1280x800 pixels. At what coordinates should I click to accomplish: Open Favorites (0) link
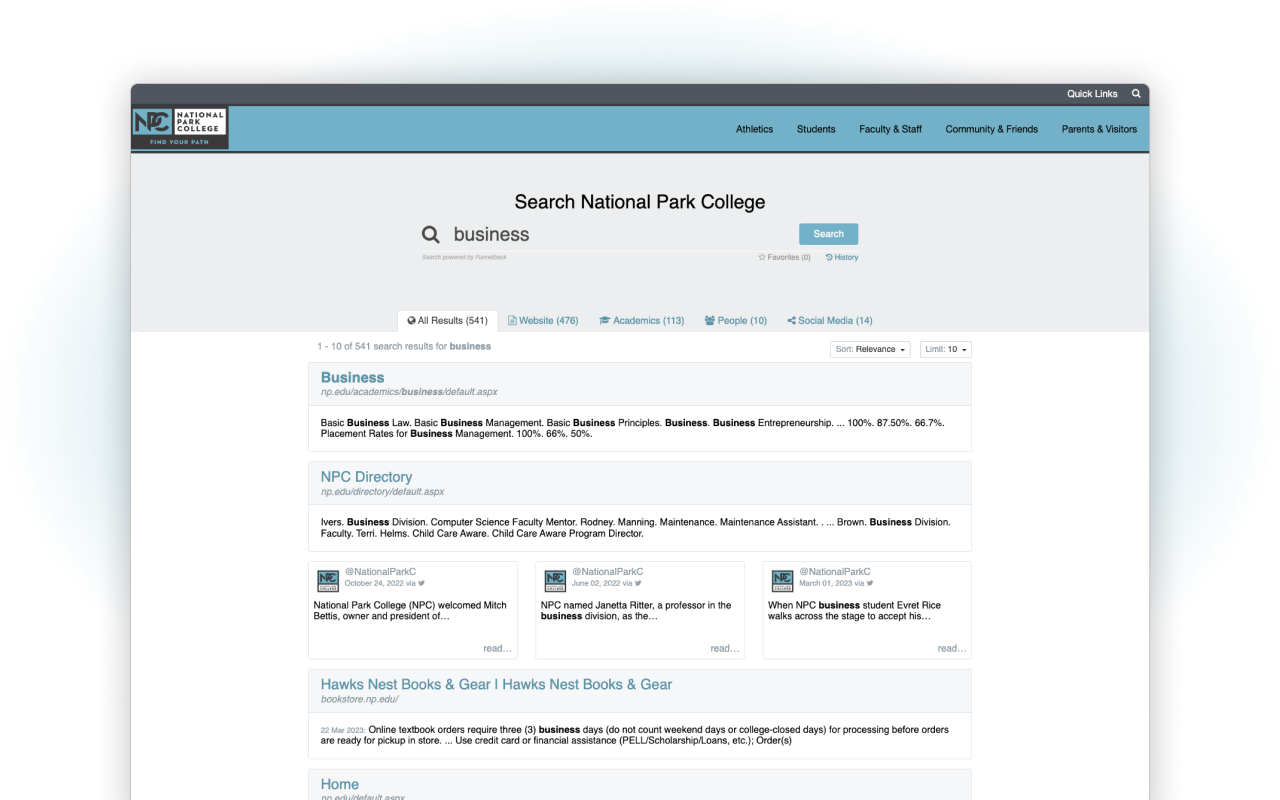coord(784,257)
